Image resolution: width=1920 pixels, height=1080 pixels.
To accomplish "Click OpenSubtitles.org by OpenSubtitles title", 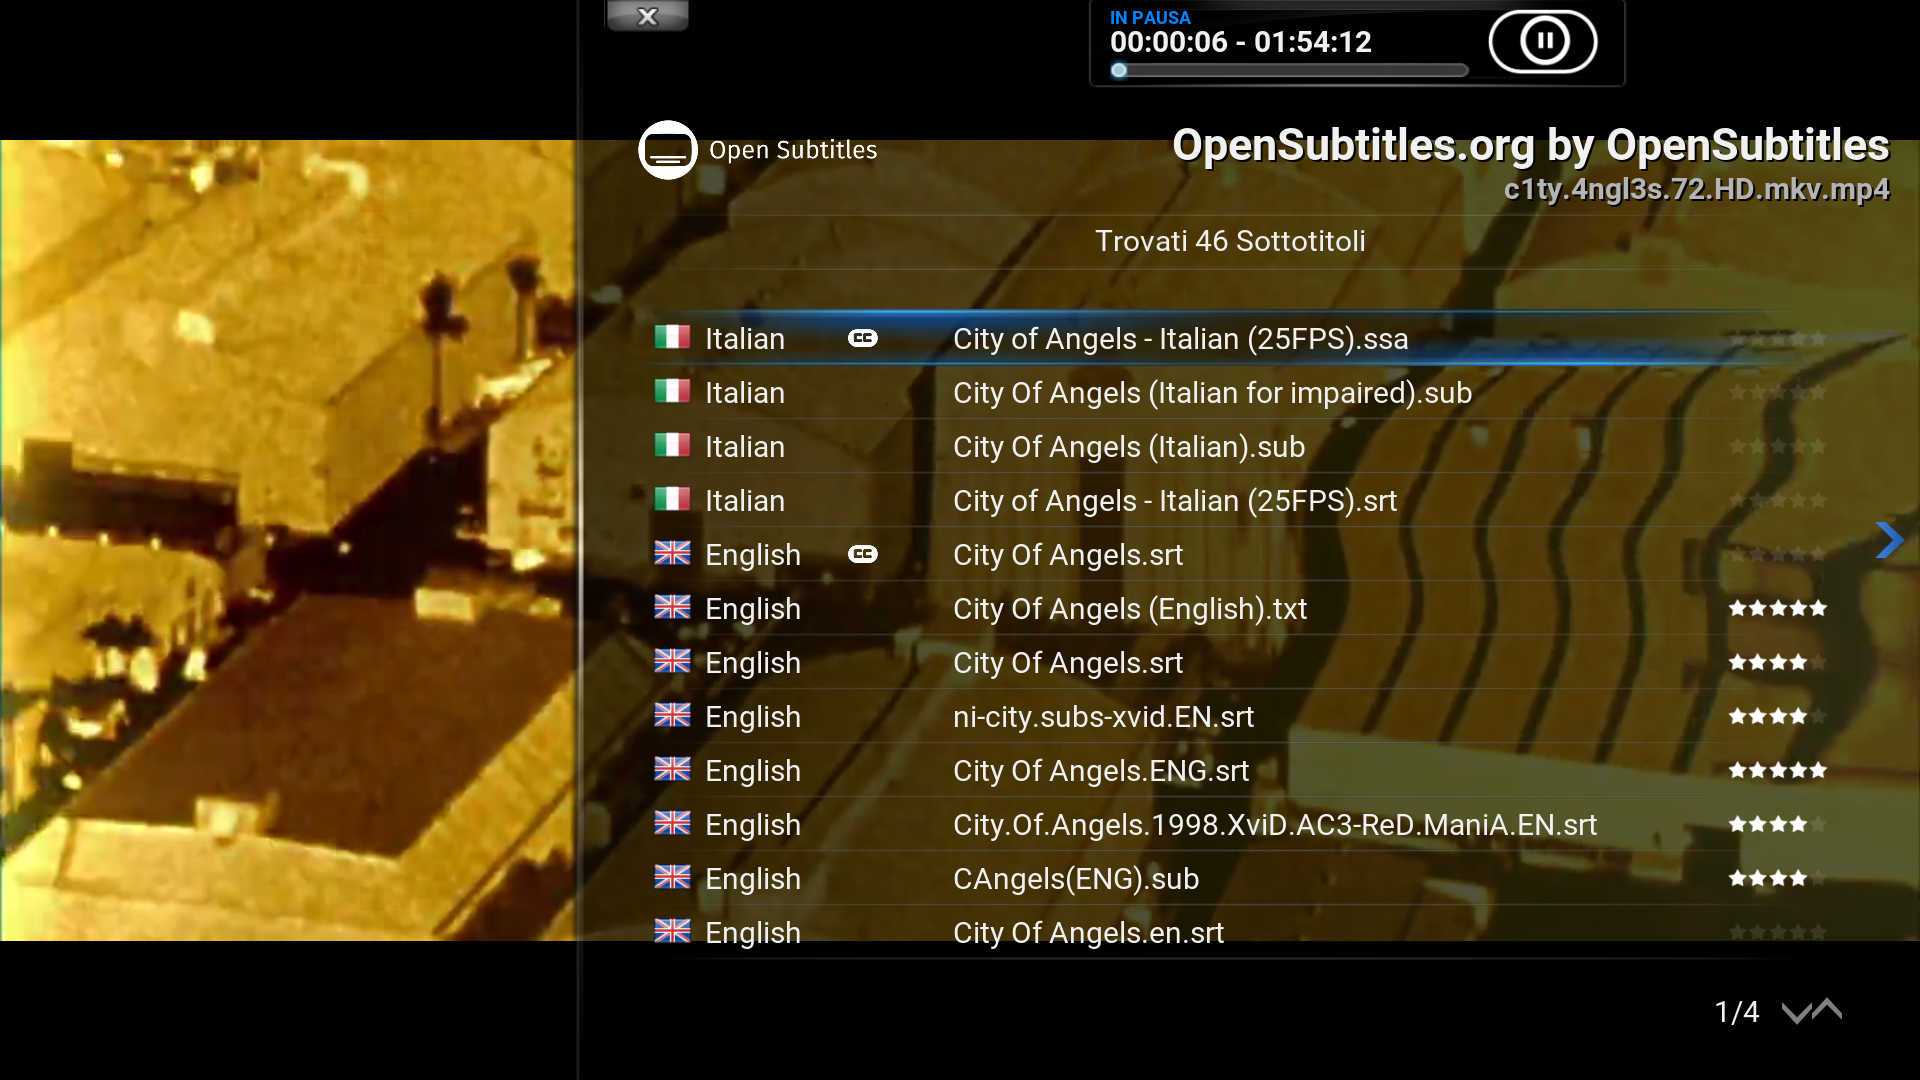I will (1531, 146).
